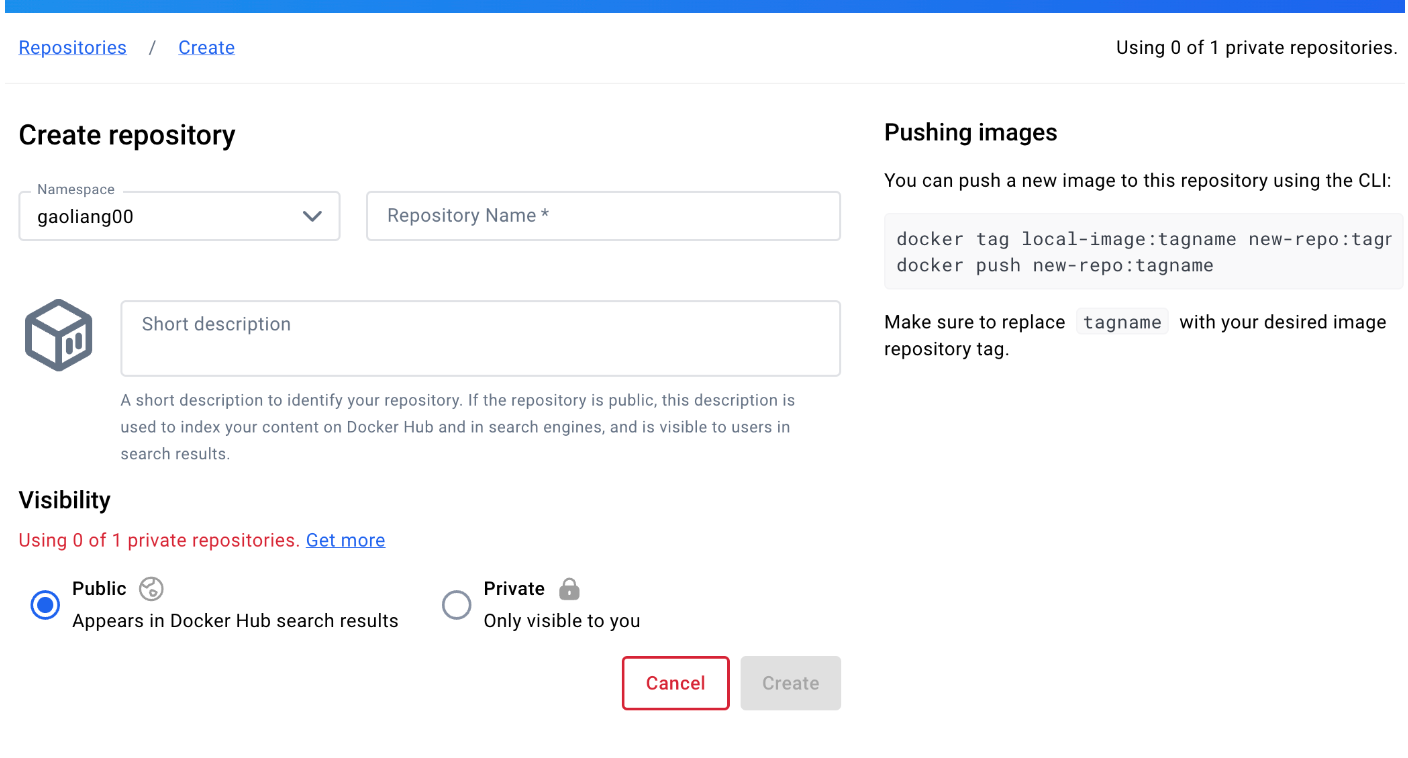This screenshot has height=758, width=1408.
Task: Select the Public visibility radio button
Action: click(x=45, y=605)
